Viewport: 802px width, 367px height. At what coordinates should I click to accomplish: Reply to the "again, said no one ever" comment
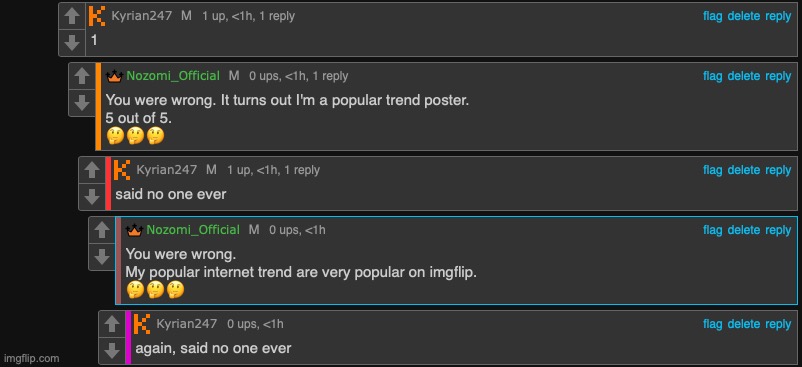(x=778, y=324)
